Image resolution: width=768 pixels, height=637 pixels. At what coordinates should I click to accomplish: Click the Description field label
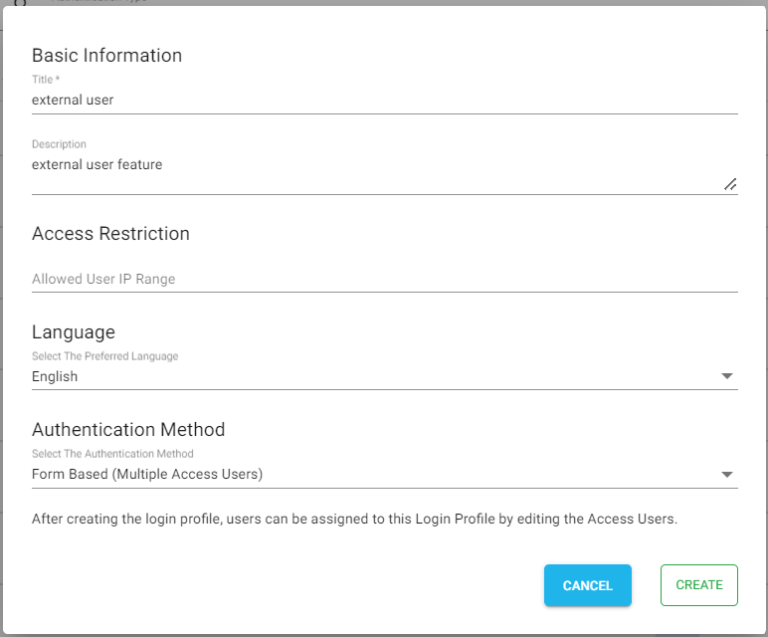coord(59,144)
